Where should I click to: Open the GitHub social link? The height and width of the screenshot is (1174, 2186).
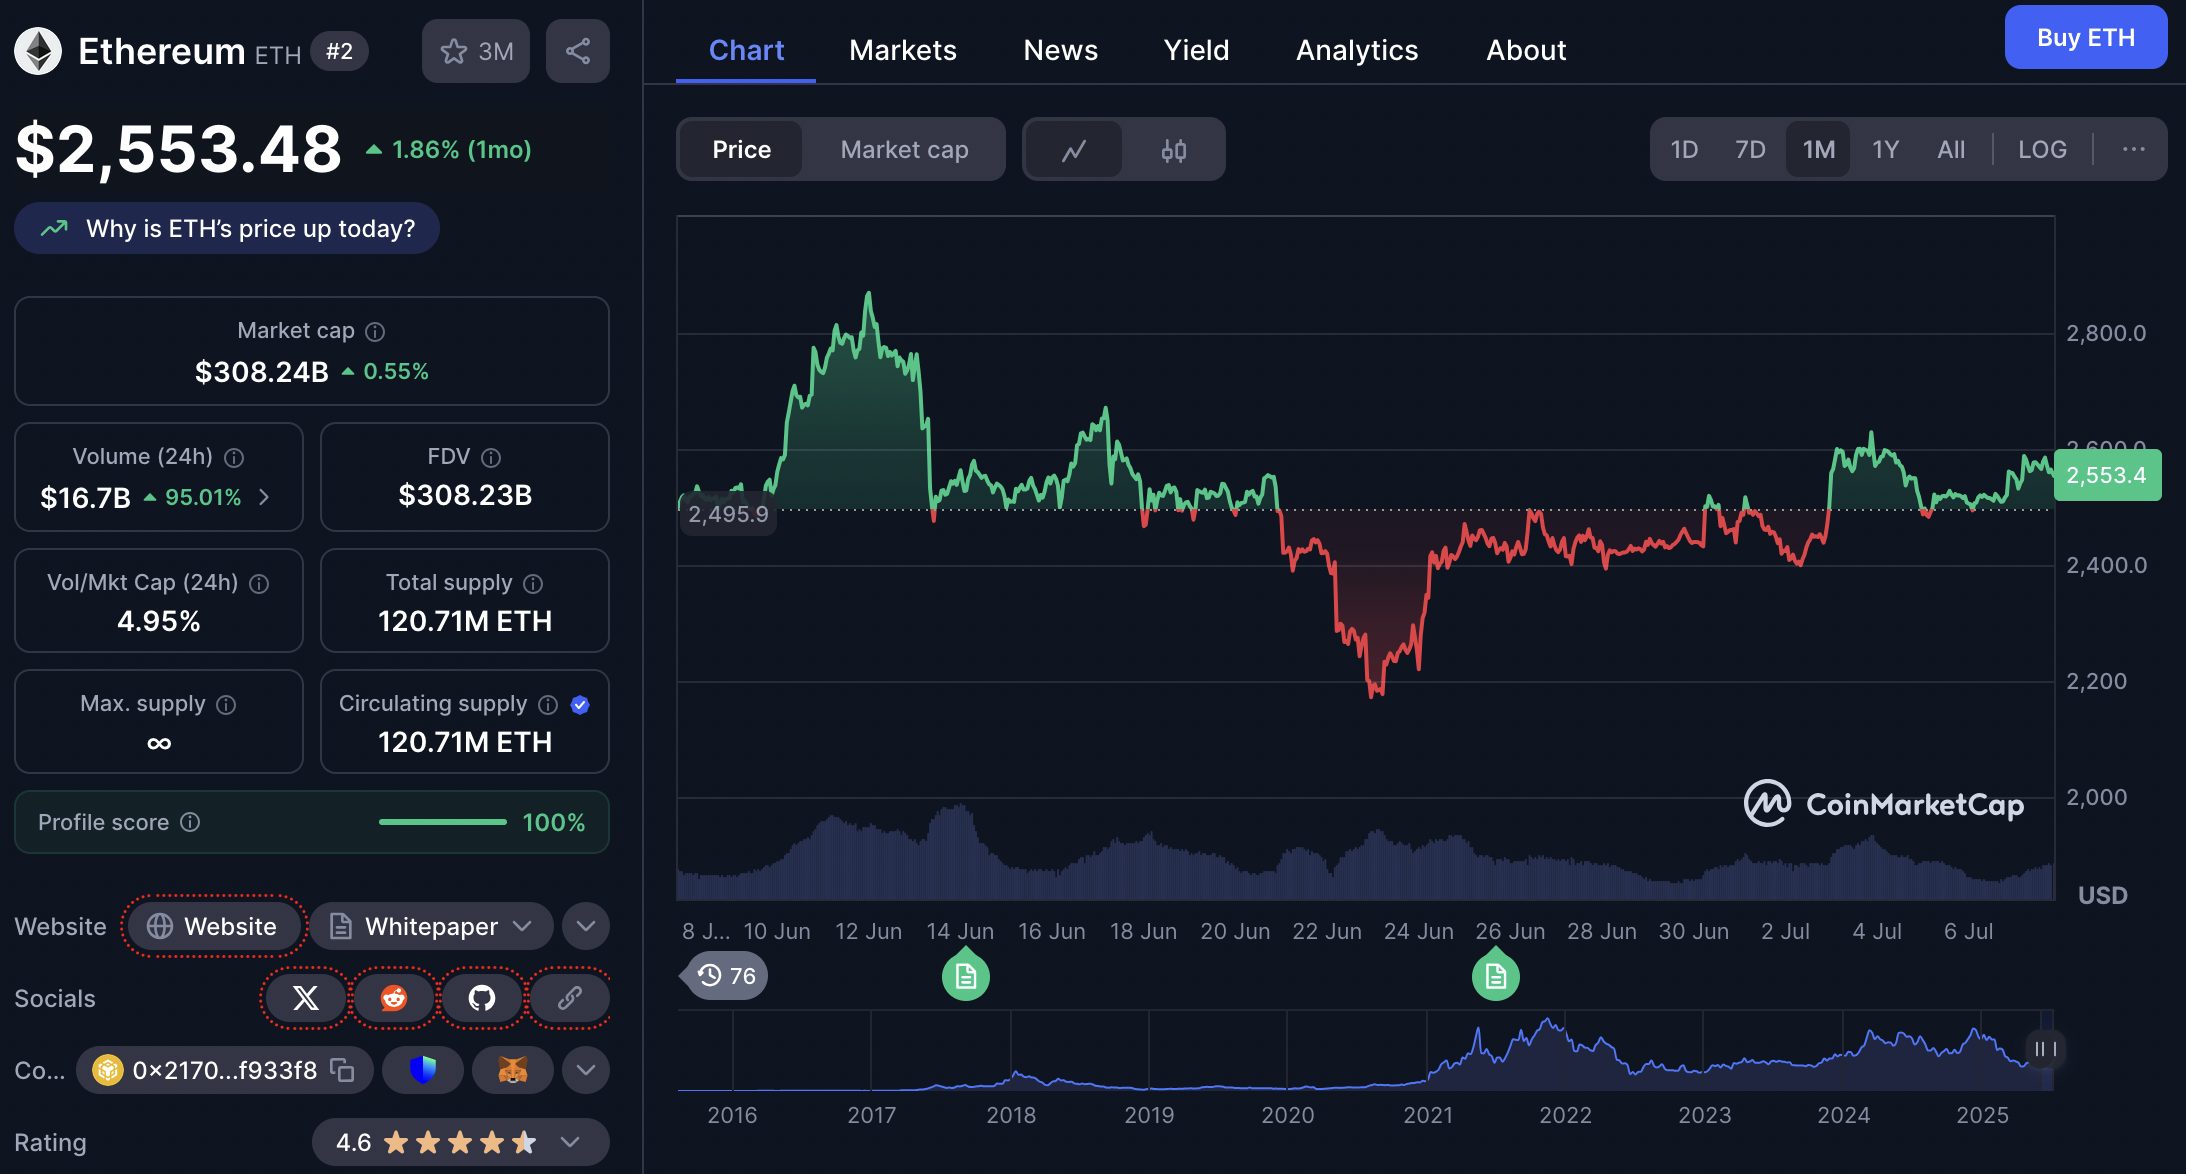pos(482,998)
